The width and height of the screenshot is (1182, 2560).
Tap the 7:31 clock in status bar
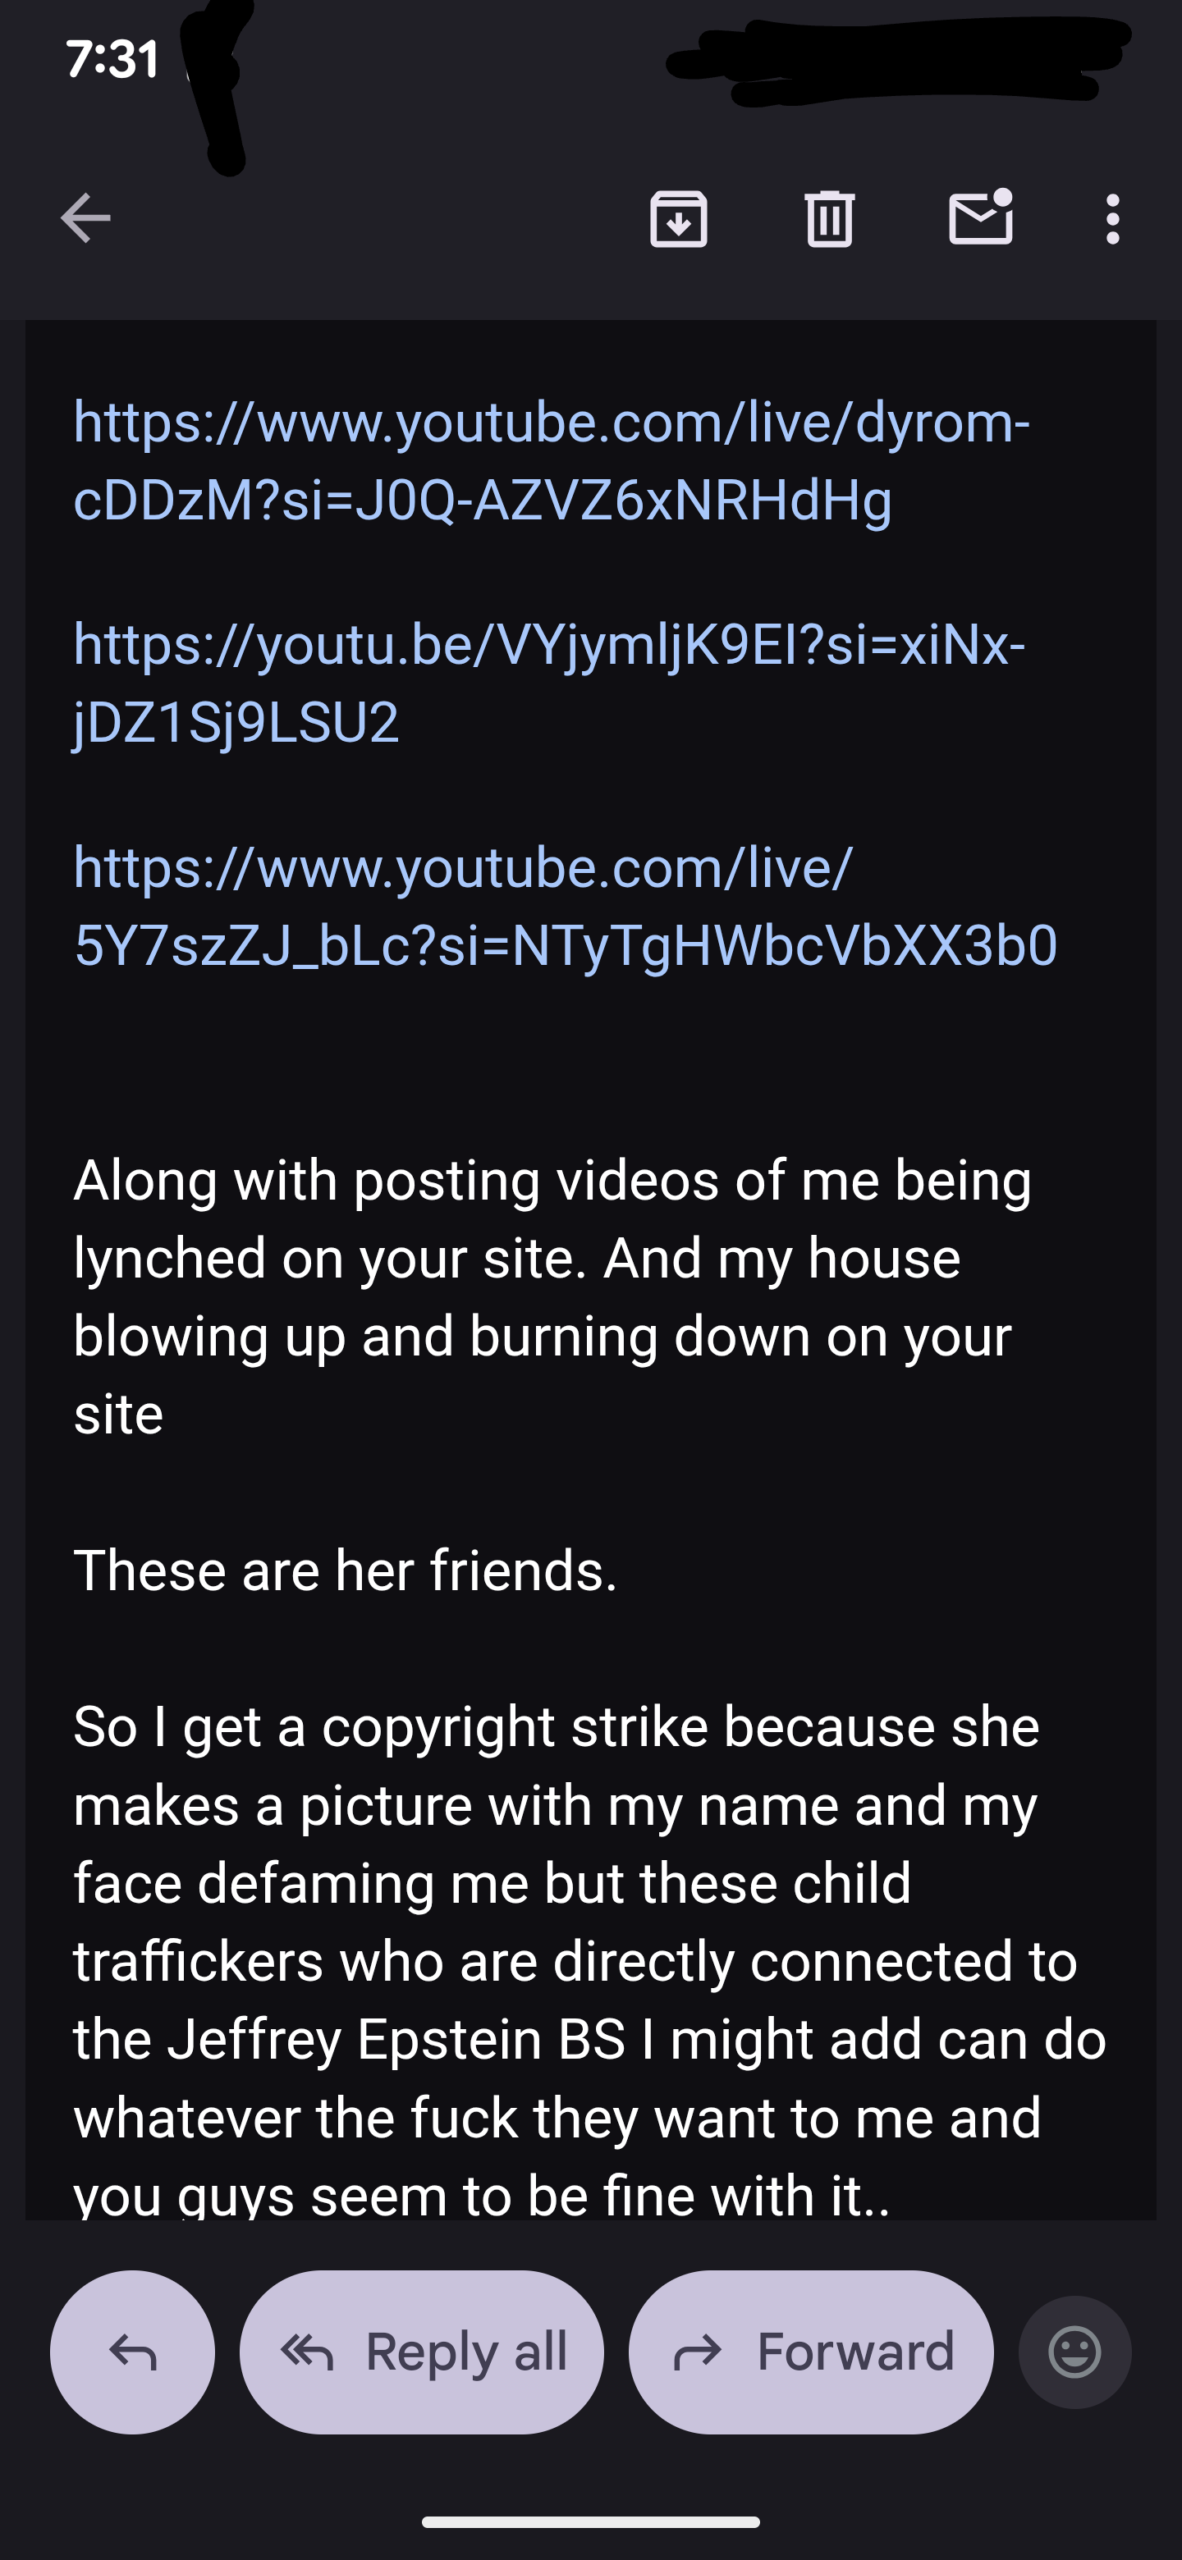tap(112, 60)
